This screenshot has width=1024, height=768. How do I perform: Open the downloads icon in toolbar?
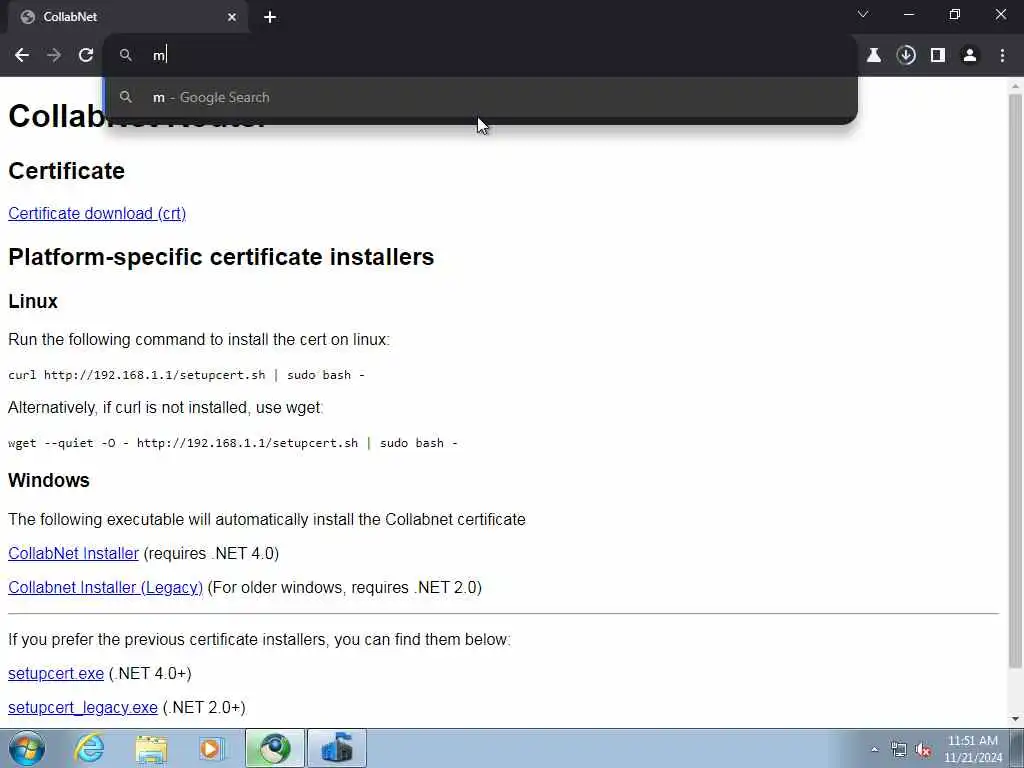[906, 56]
